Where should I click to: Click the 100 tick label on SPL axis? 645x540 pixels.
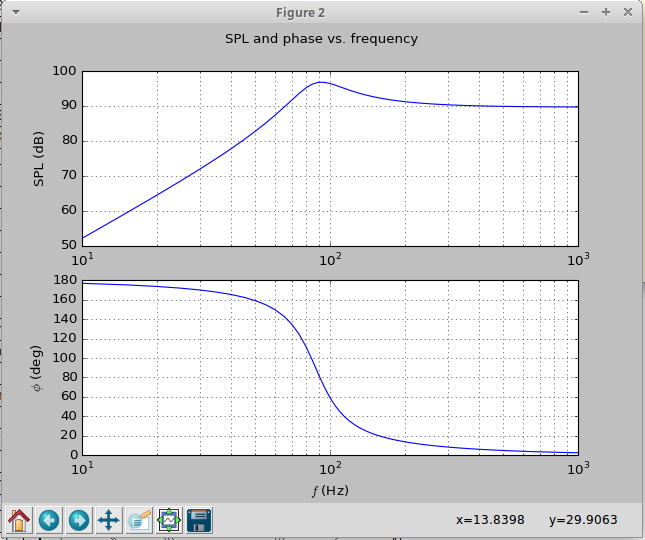click(65, 71)
